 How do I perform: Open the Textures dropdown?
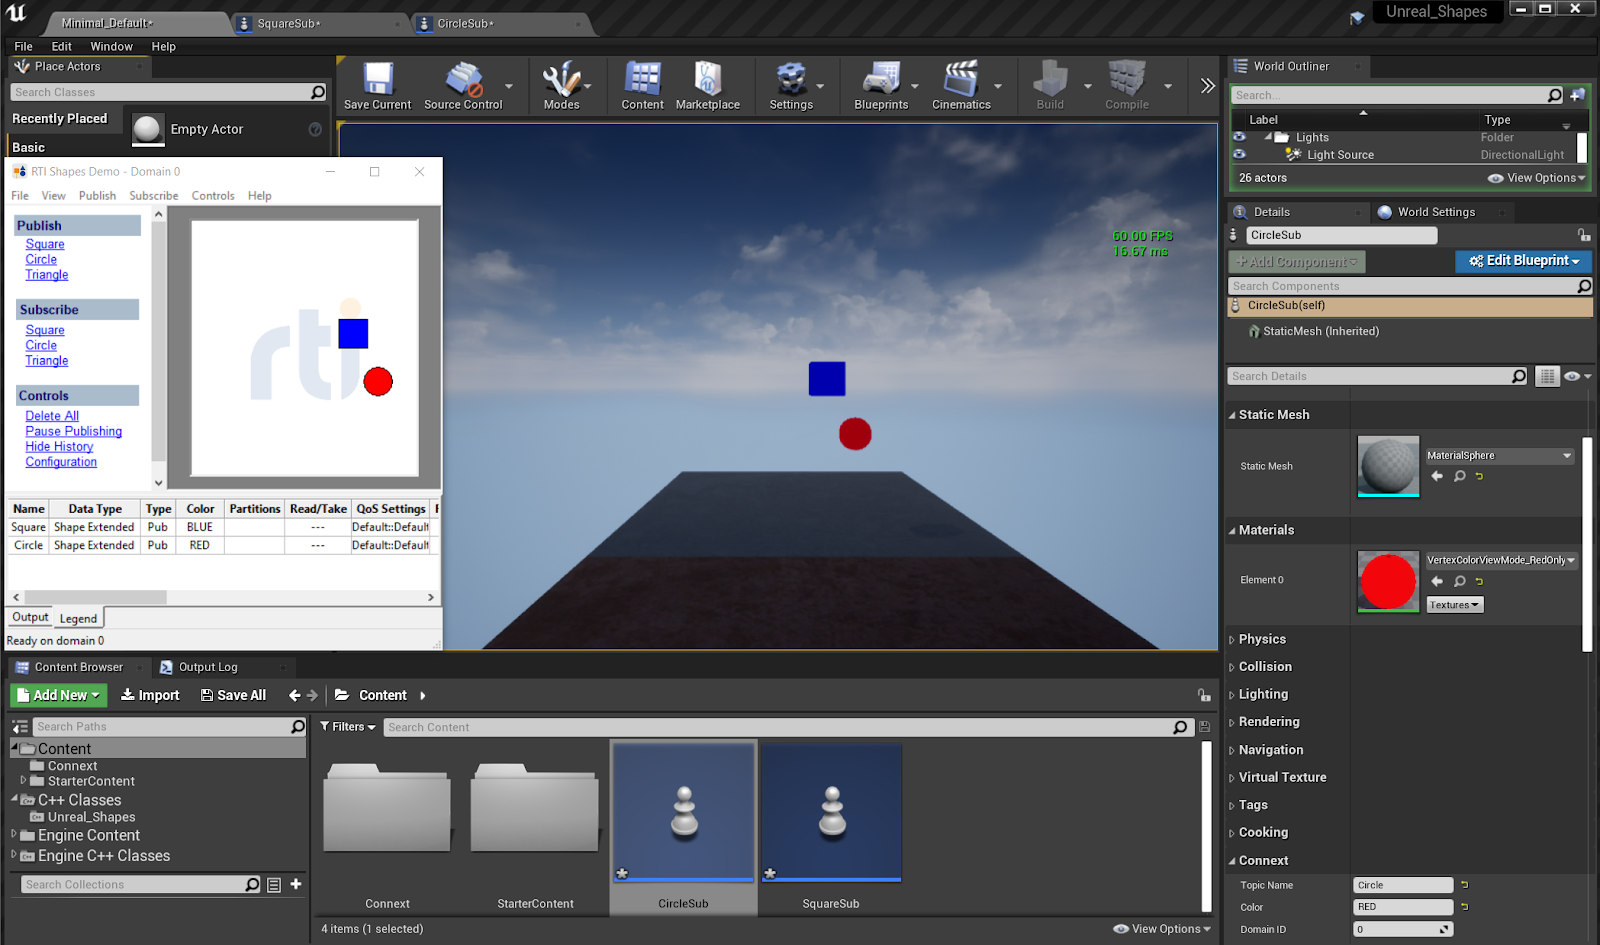[1454, 605]
